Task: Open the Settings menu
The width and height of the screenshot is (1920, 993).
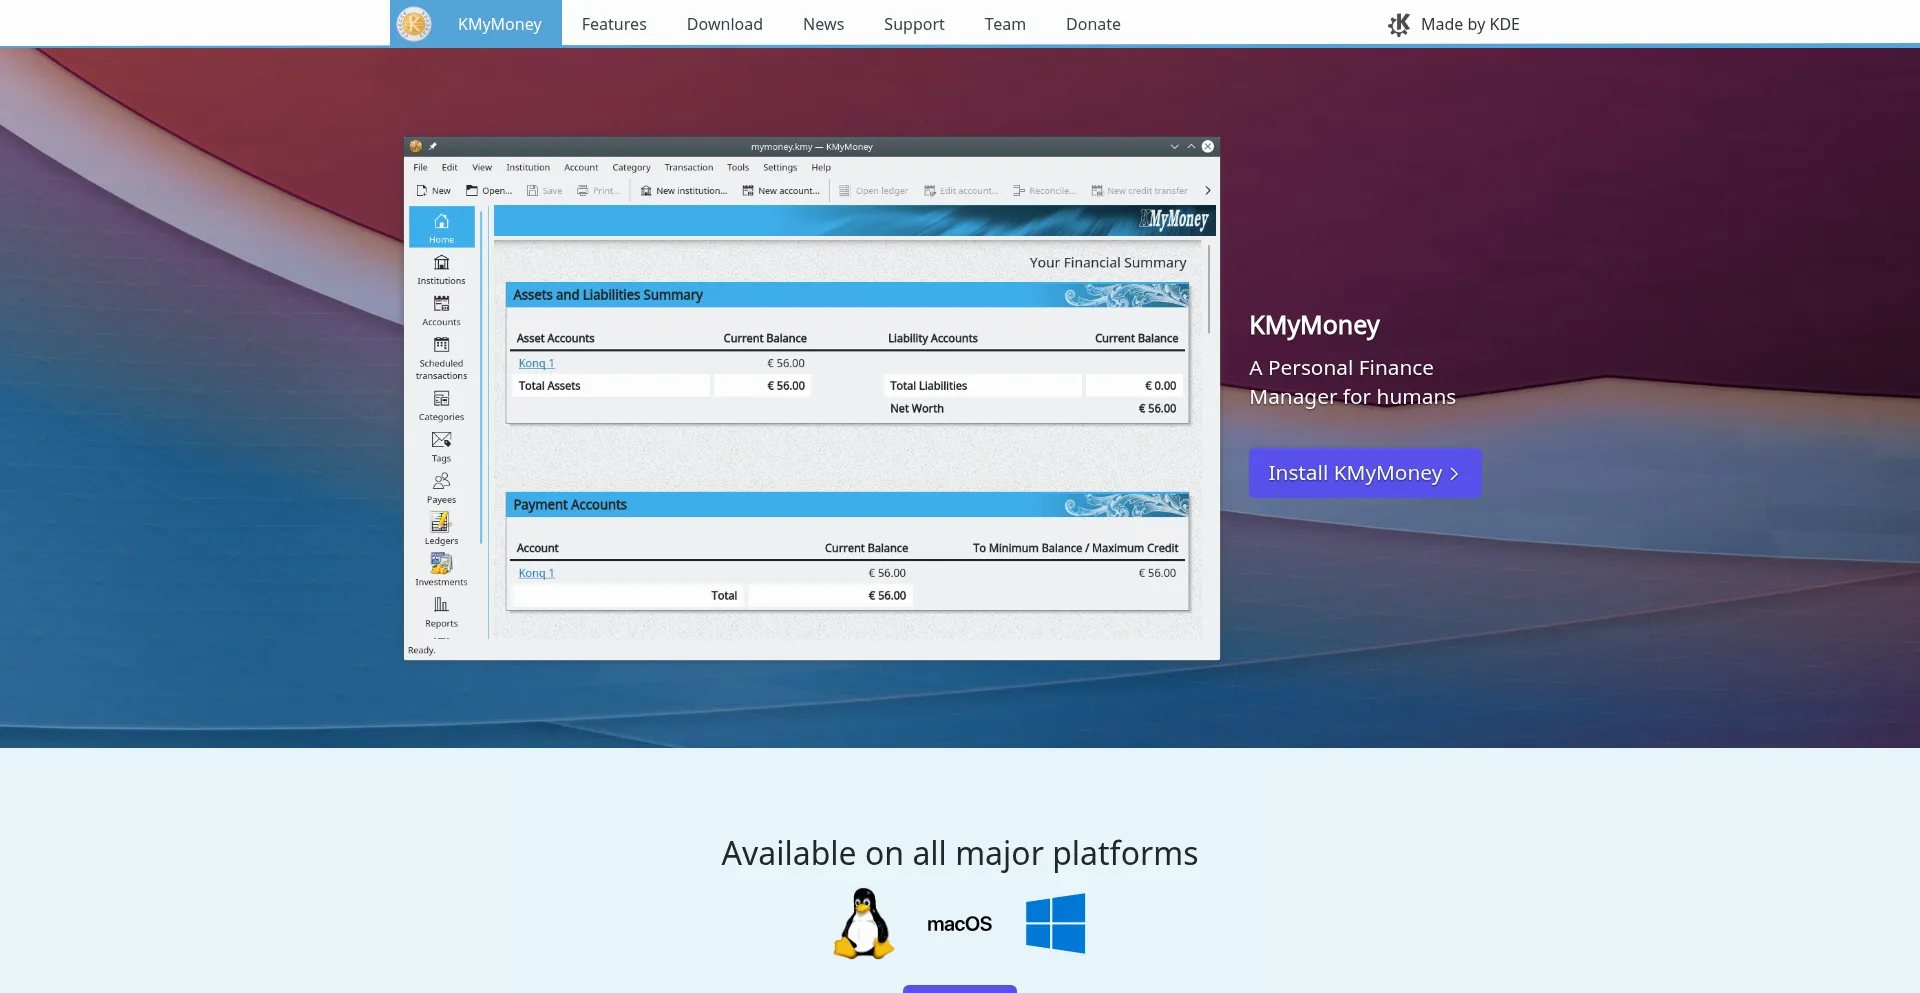Action: click(780, 167)
